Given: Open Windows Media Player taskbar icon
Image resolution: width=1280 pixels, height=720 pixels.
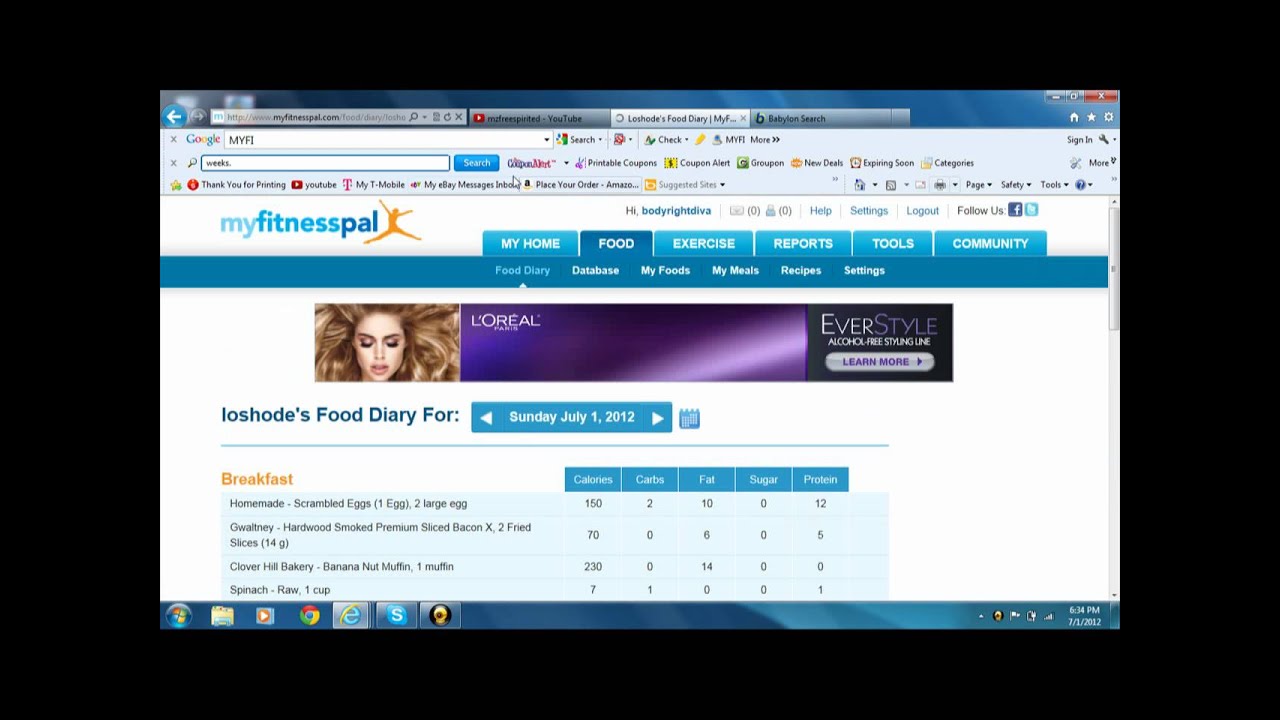Looking at the screenshot, I should tap(265, 616).
